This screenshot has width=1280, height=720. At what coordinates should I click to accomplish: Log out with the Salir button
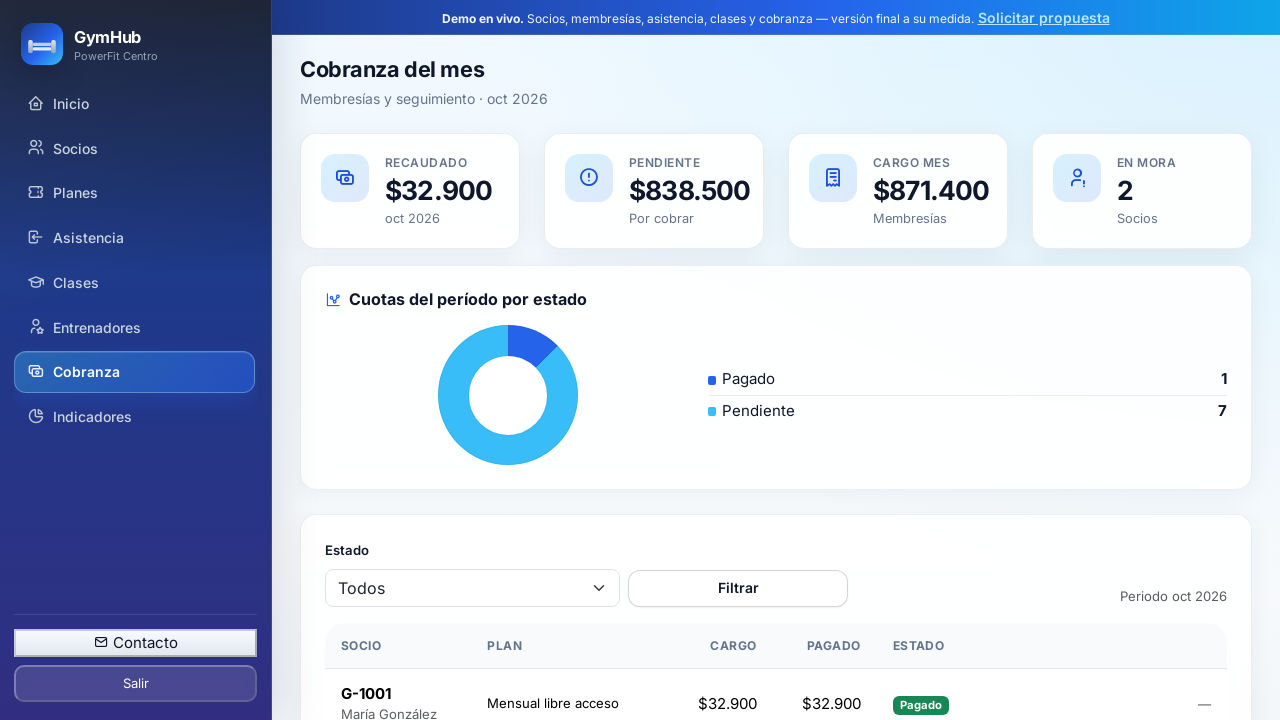click(135, 684)
